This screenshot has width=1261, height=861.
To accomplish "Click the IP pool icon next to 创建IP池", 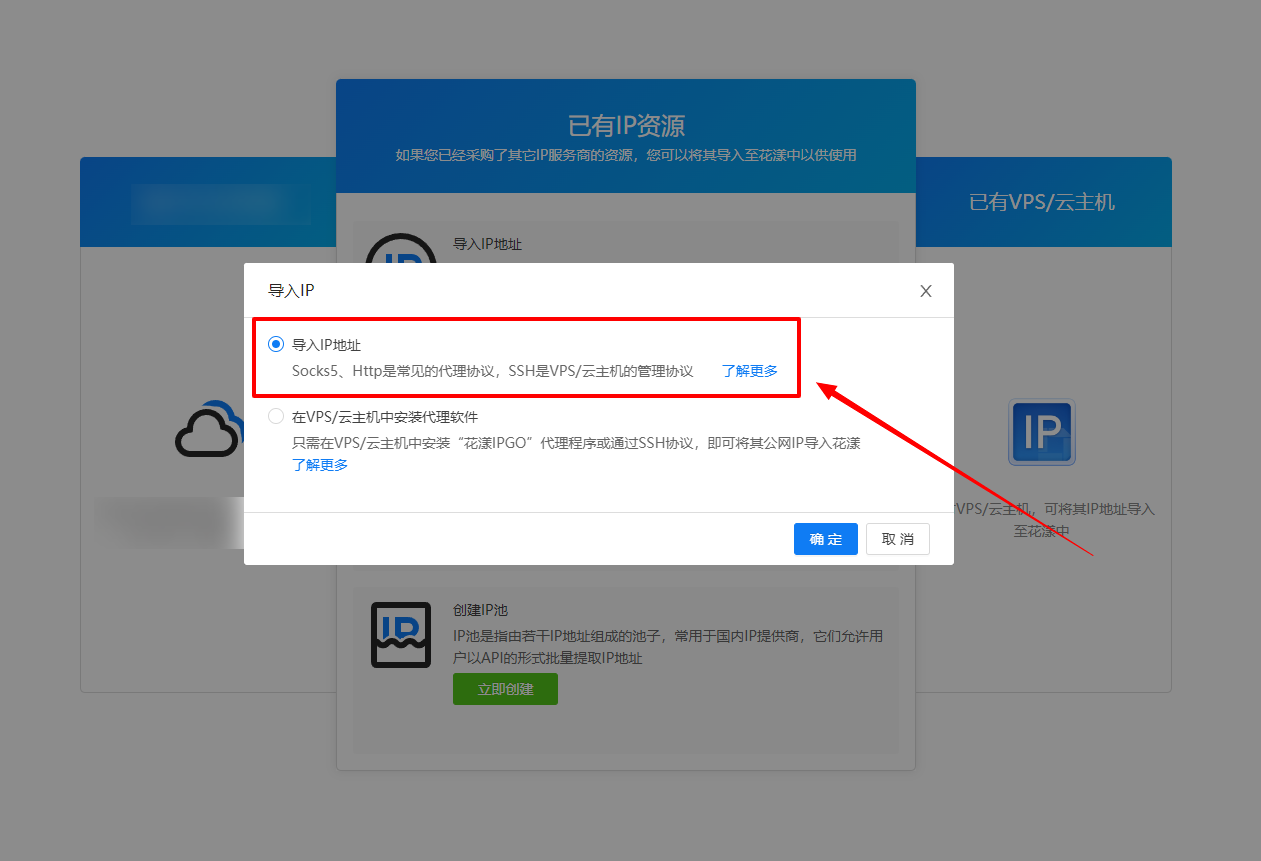I will tap(401, 633).
